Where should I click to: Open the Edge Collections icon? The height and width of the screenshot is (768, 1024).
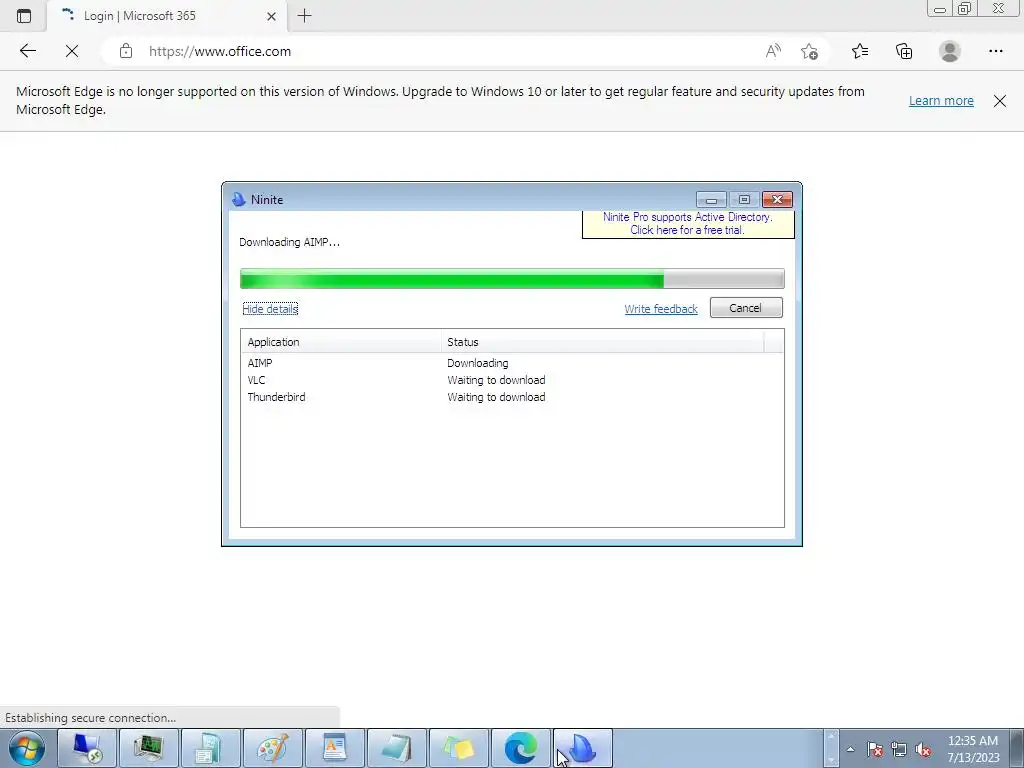[904, 51]
